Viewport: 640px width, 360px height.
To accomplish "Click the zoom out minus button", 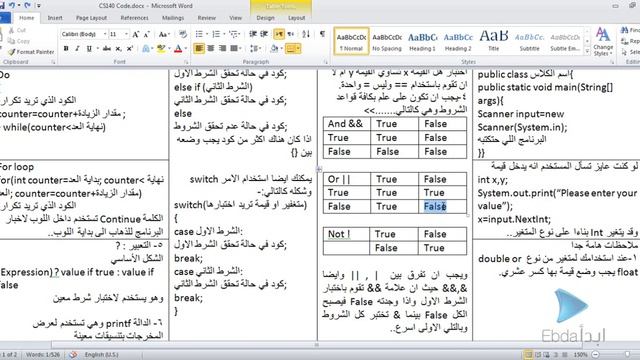I will (x=595, y=355).
